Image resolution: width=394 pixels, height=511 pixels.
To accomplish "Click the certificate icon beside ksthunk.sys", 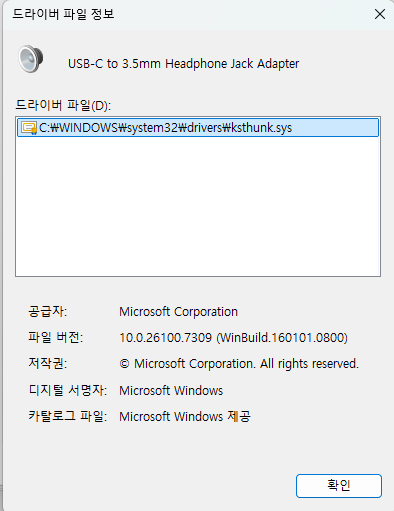I will [x=29, y=128].
